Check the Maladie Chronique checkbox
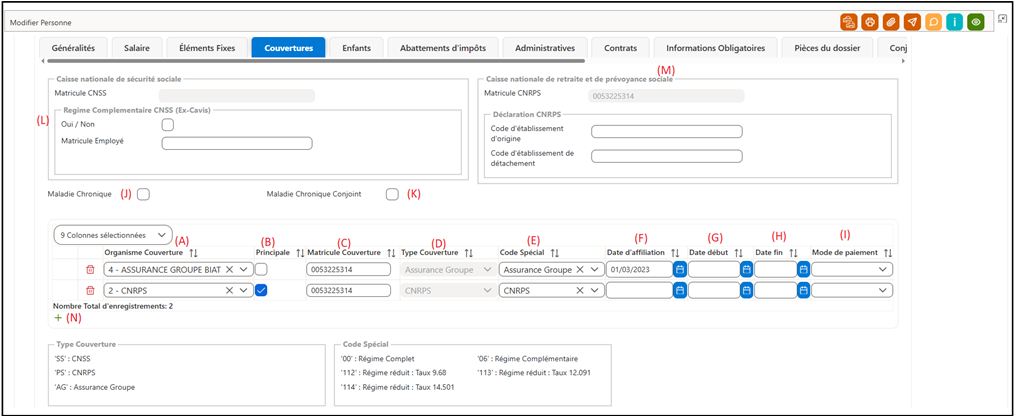This screenshot has height=416, width=1014. pyautogui.click(x=144, y=194)
